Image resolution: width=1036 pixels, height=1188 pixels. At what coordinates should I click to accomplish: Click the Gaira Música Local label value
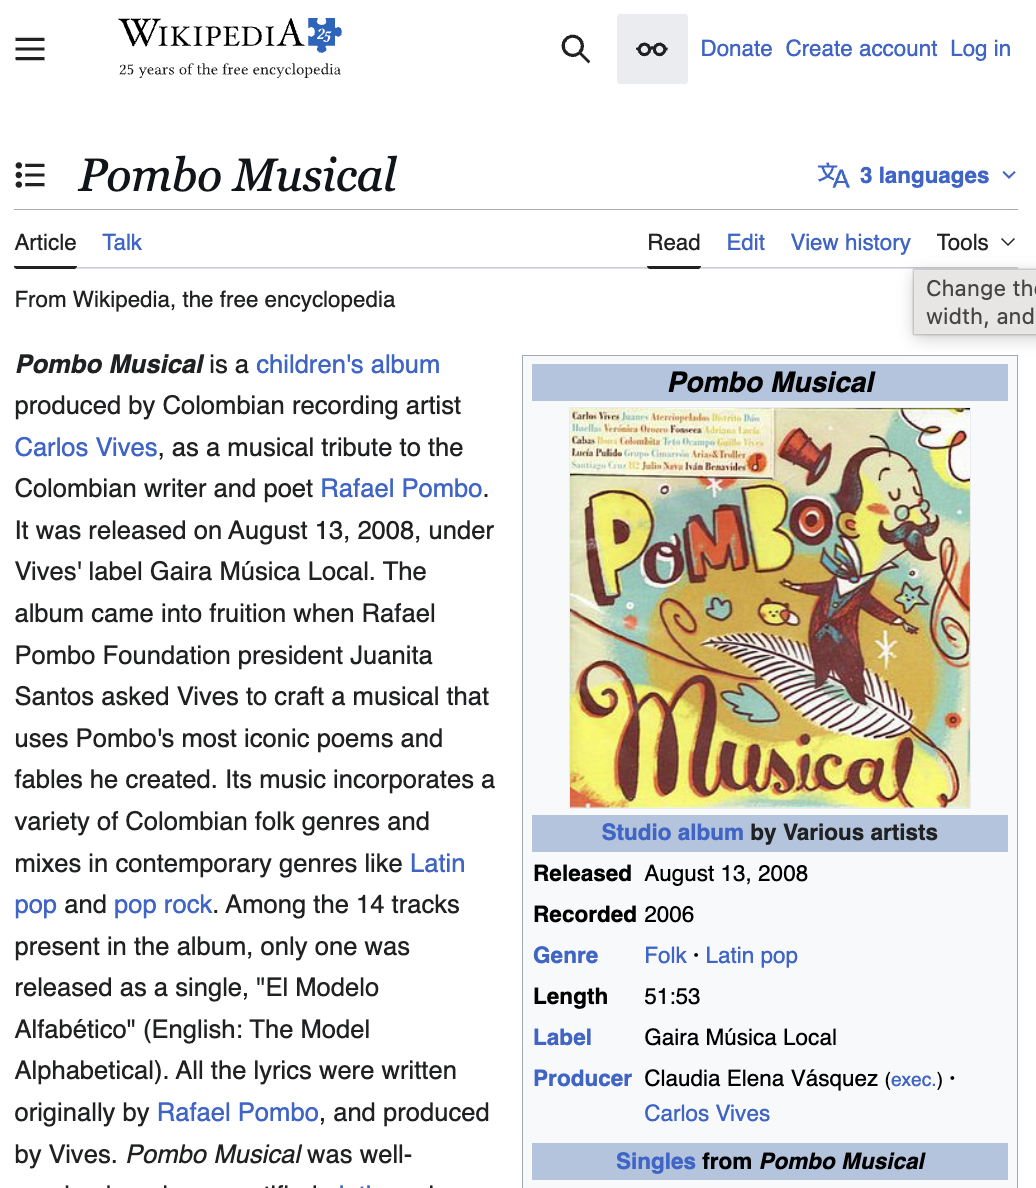(x=740, y=1037)
